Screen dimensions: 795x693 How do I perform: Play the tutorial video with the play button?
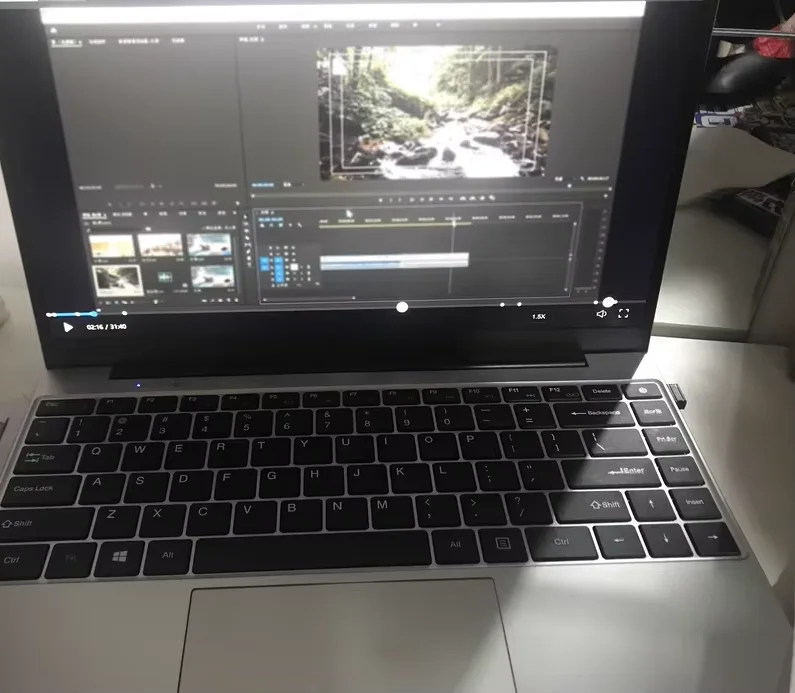pyautogui.click(x=67, y=327)
